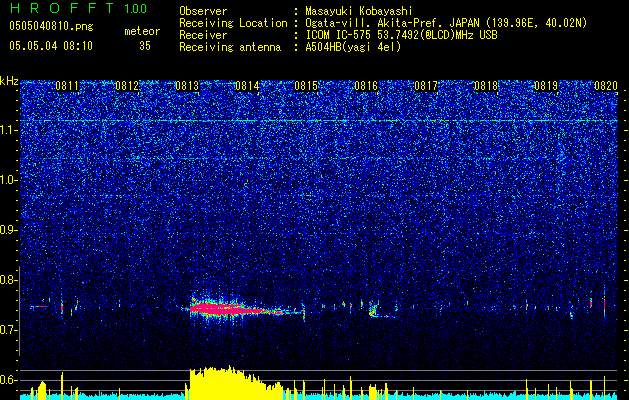Click the Observer field label

click(x=203, y=11)
